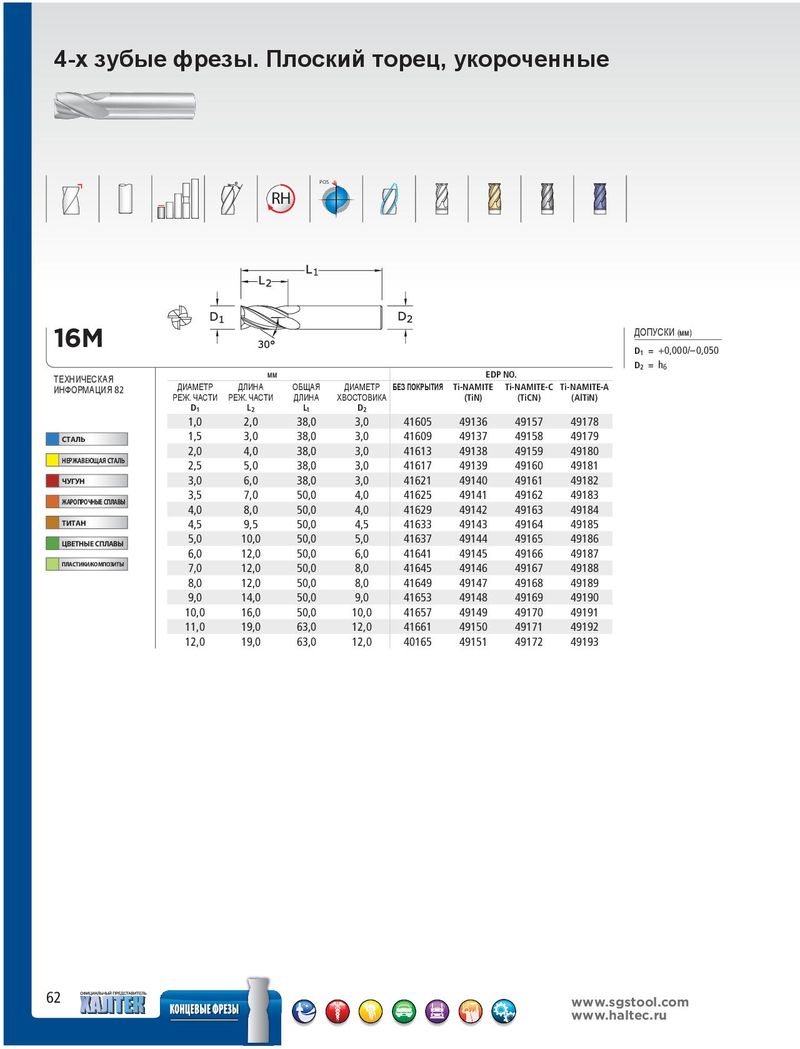The width and height of the screenshot is (800, 1049).
Task: Click the end mill icon with blue ellipse
Action: [389, 199]
